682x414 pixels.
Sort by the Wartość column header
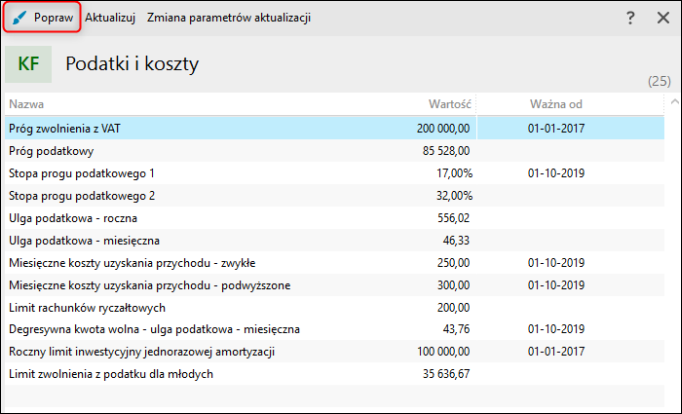[450, 104]
